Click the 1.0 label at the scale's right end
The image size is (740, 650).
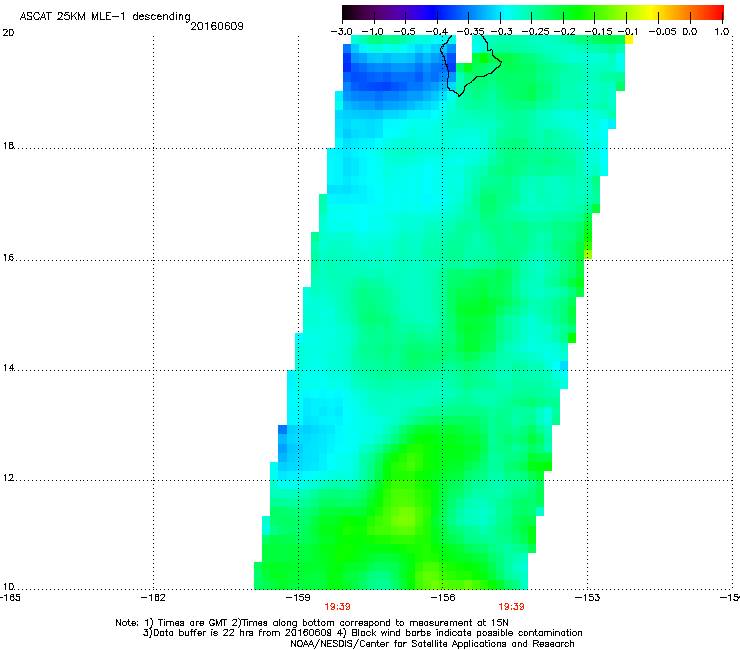click(722, 32)
